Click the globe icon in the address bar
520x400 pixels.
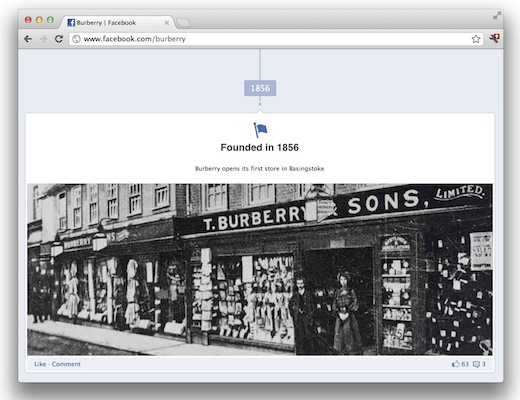pos(76,39)
